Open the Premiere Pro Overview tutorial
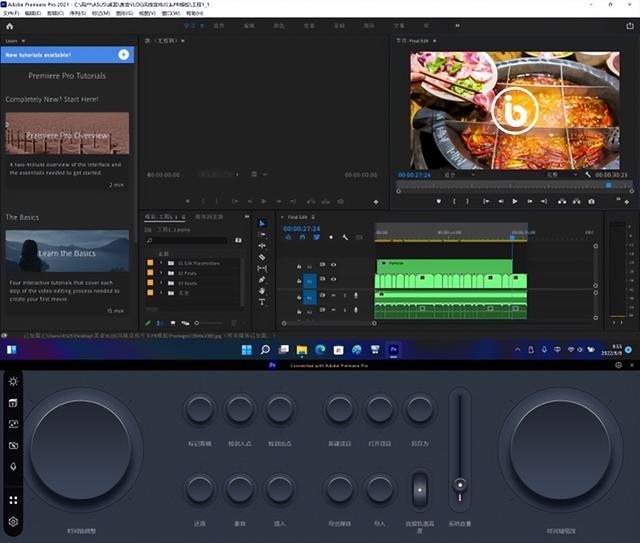 pyautogui.click(x=67, y=134)
